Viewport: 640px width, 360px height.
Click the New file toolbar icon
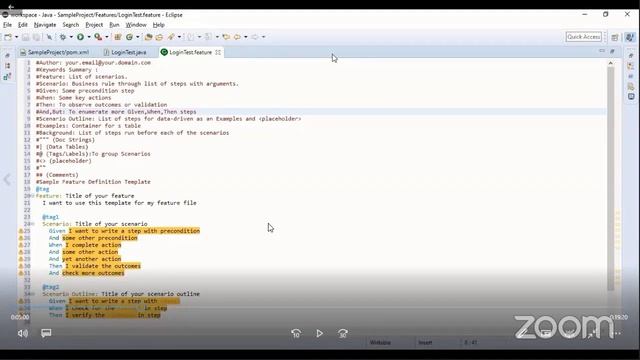[8, 37]
